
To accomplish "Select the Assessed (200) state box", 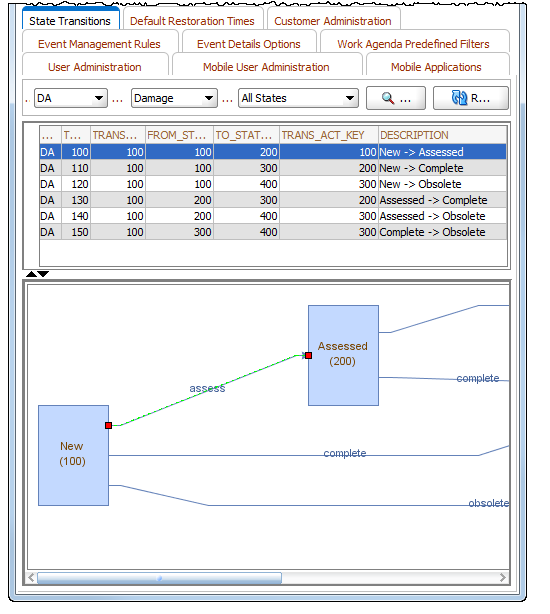I will point(343,355).
